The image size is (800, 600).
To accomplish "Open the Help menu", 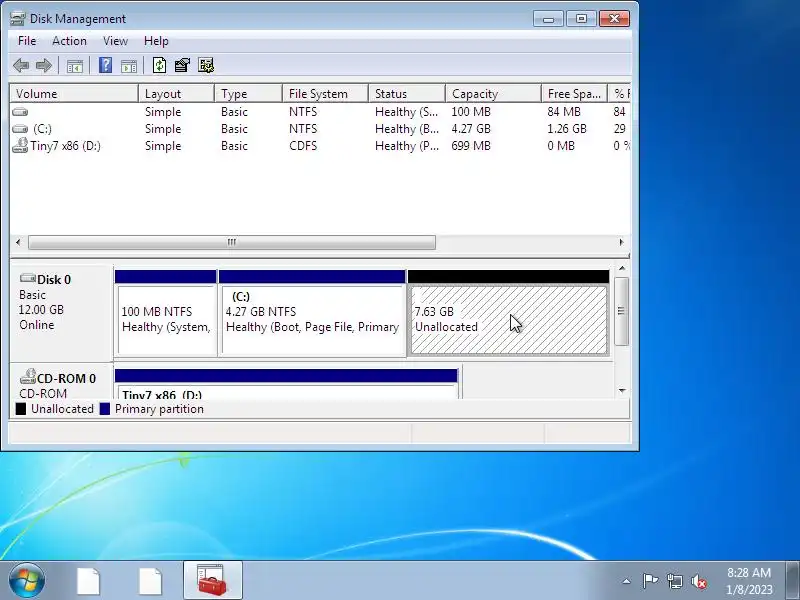I will [x=156, y=41].
